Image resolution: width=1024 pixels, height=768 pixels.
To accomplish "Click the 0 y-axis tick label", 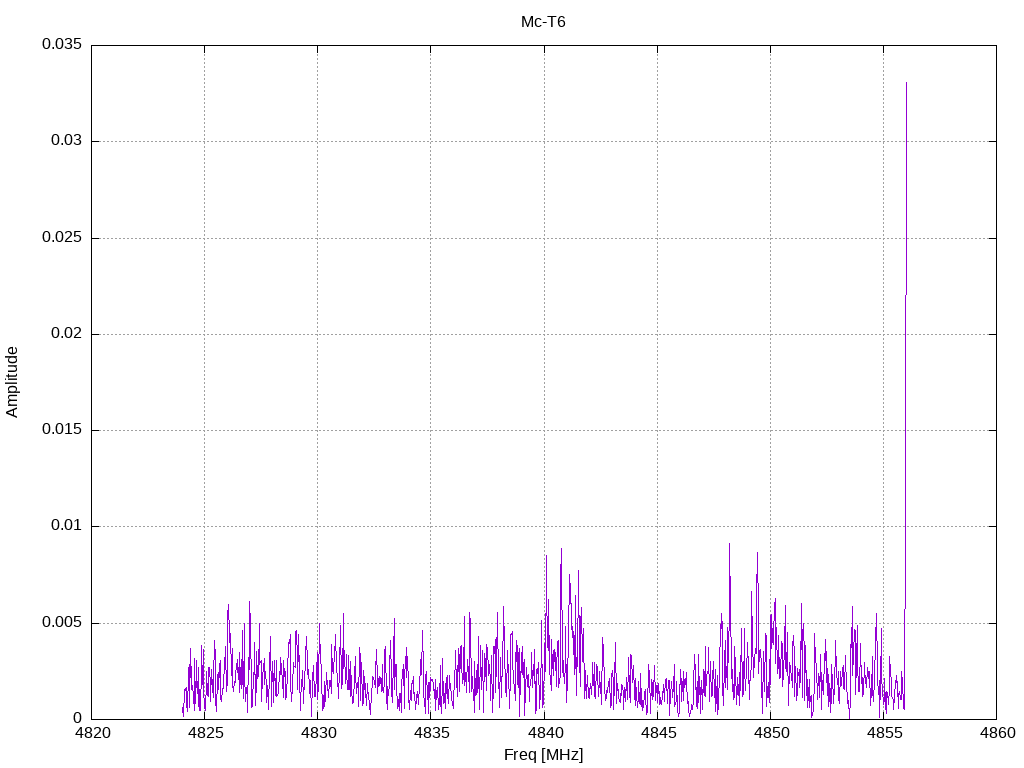I will click(78, 718).
